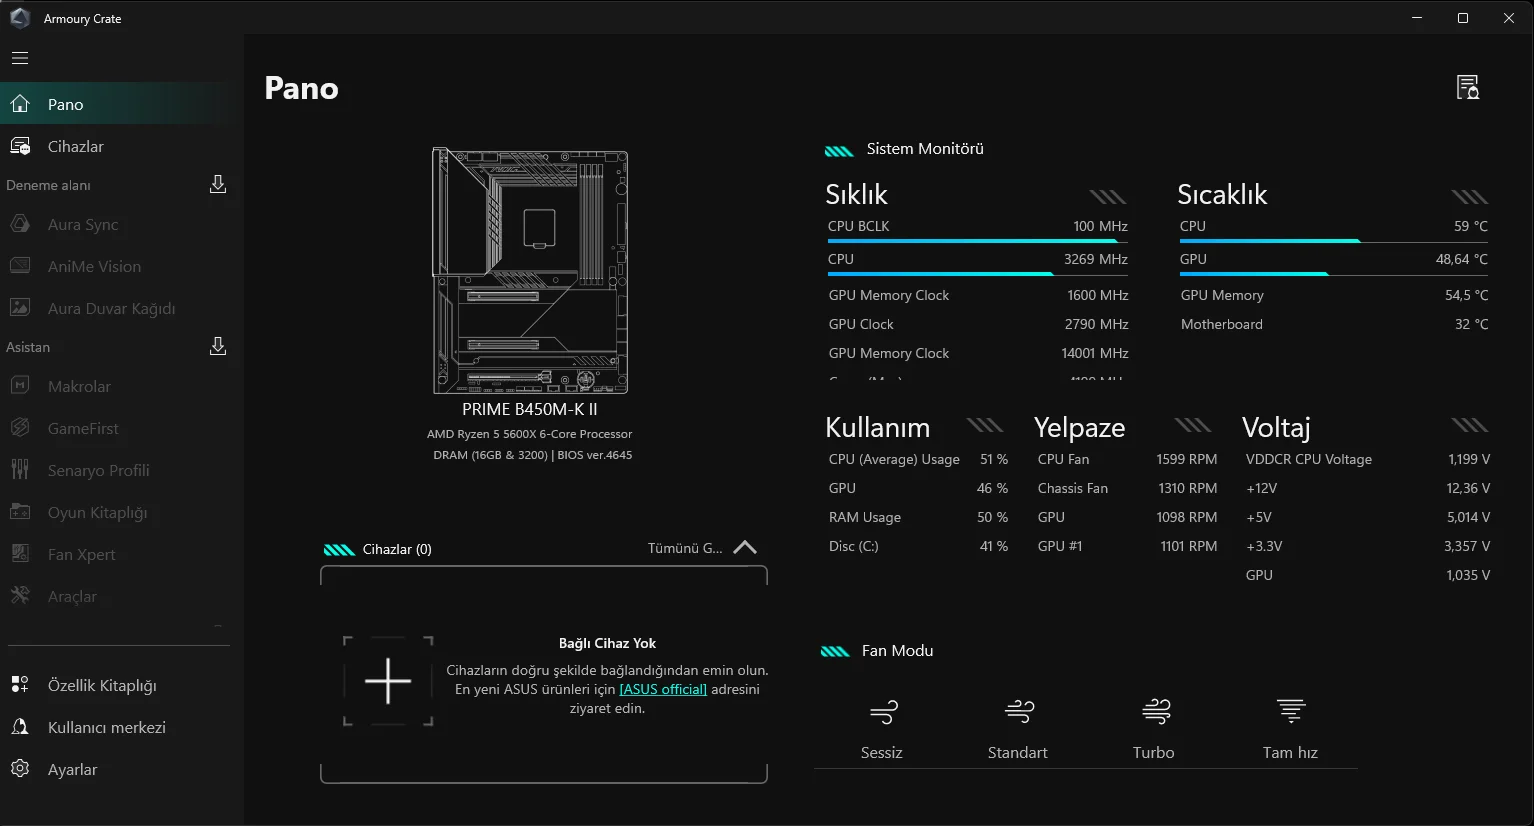Click the AMD Ryzen 5 5600X processor text
Image resolution: width=1534 pixels, height=826 pixels.
[x=530, y=434]
